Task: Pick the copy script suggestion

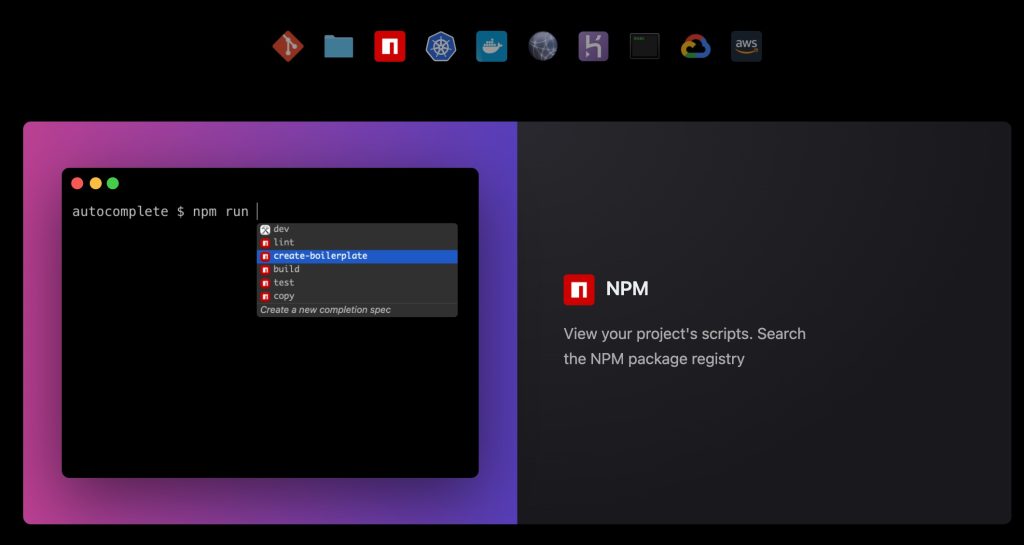Action: 357,296
